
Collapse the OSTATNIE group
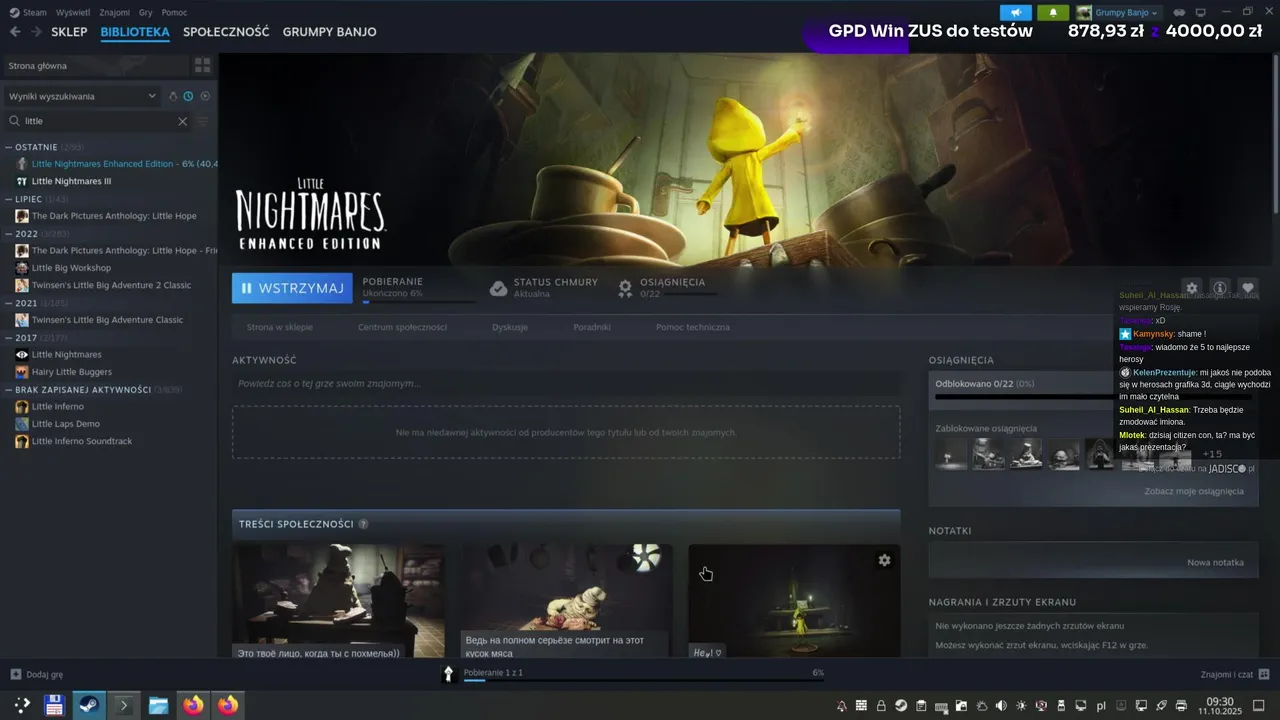9,147
